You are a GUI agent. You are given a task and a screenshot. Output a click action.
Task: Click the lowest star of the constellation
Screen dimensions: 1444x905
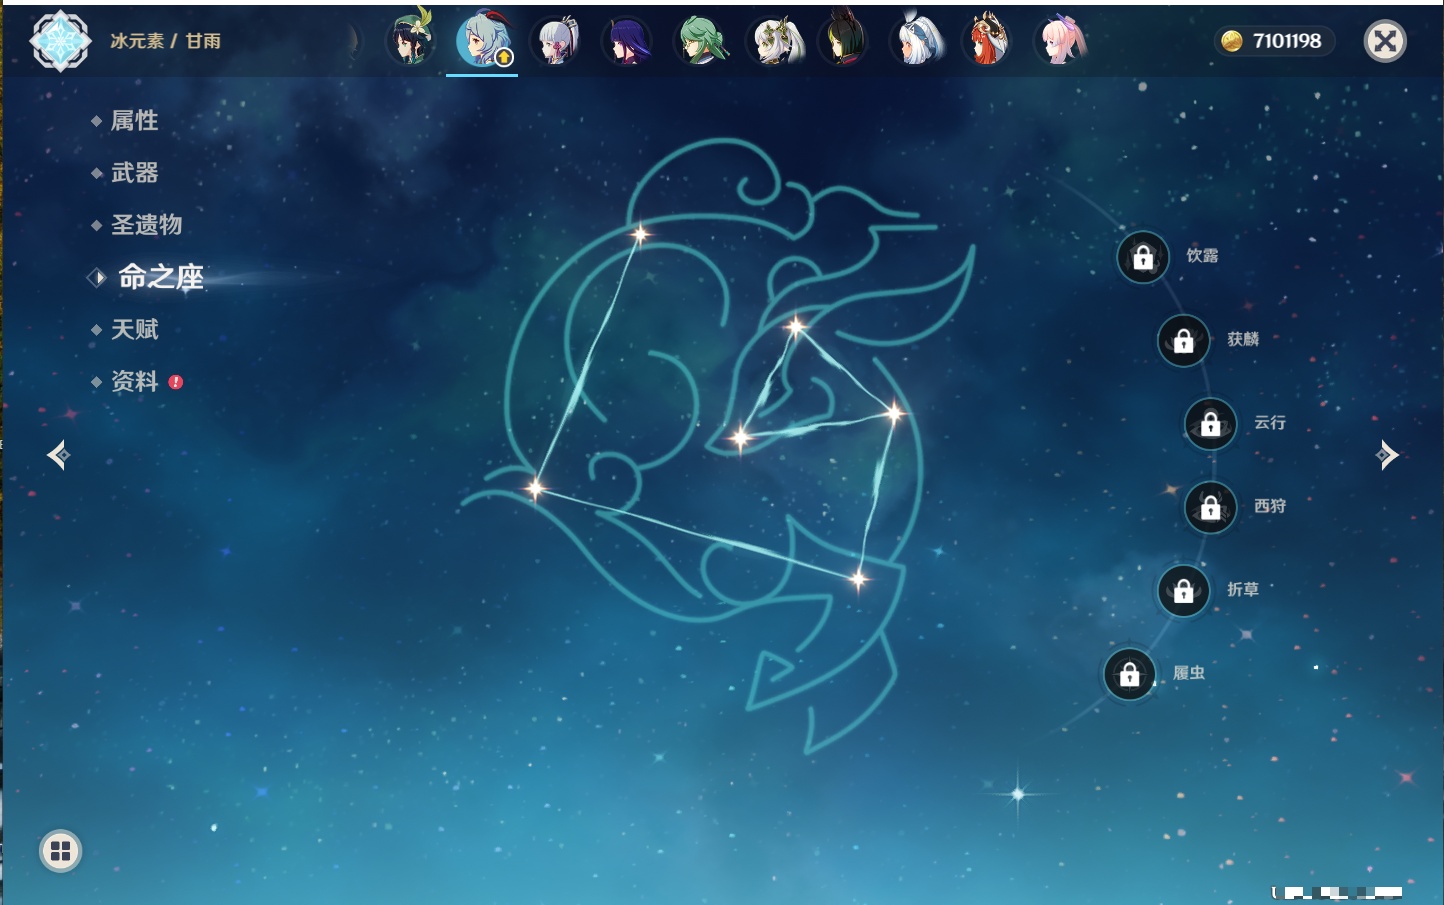coord(858,578)
